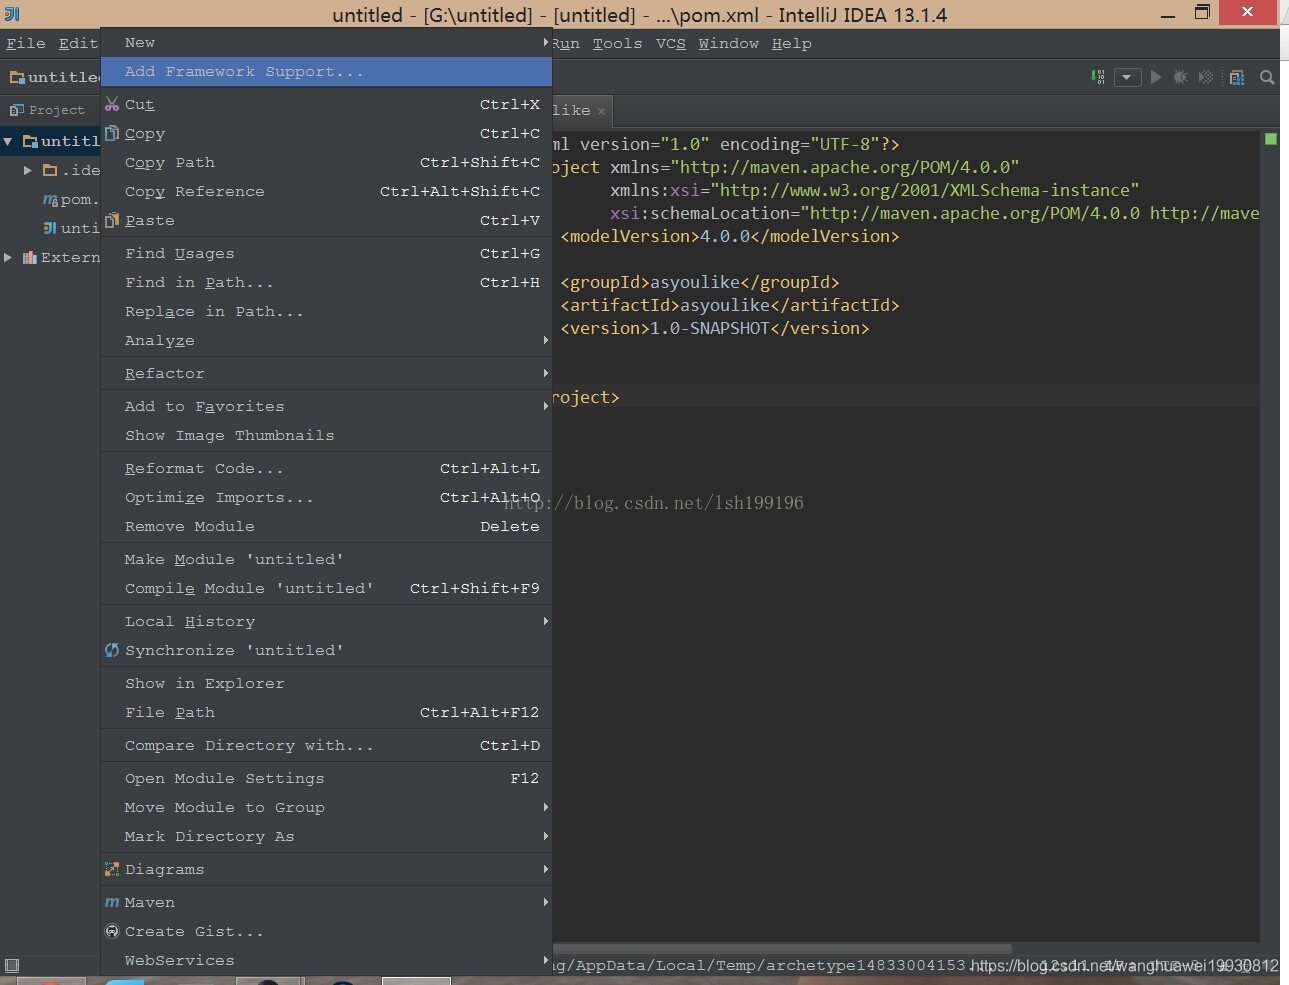Open the Window menu
Image resolution: width=1289 pixels, height=985 pixels.
click(x=728, y=43)
